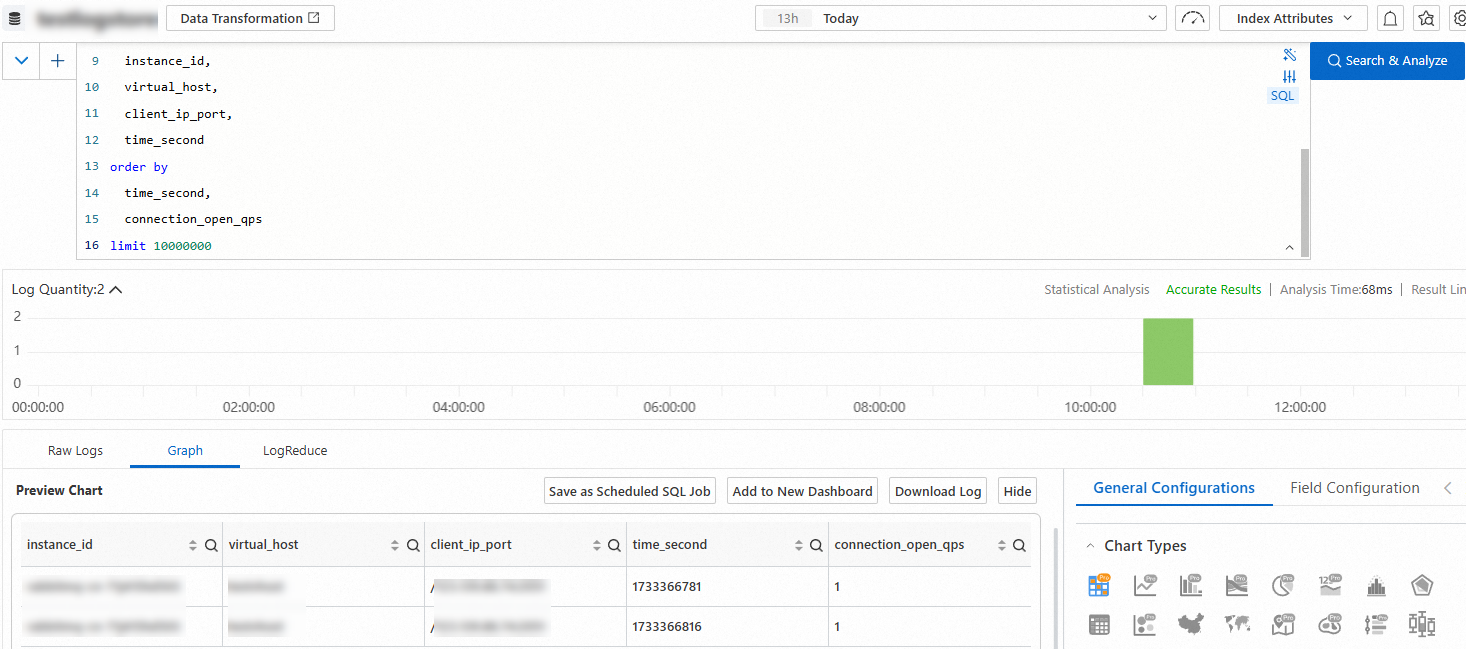The width and height of the screenshot is (1466, 649).
Task: Collapse the query editor bottom caret
Action: coord(1289,247)
